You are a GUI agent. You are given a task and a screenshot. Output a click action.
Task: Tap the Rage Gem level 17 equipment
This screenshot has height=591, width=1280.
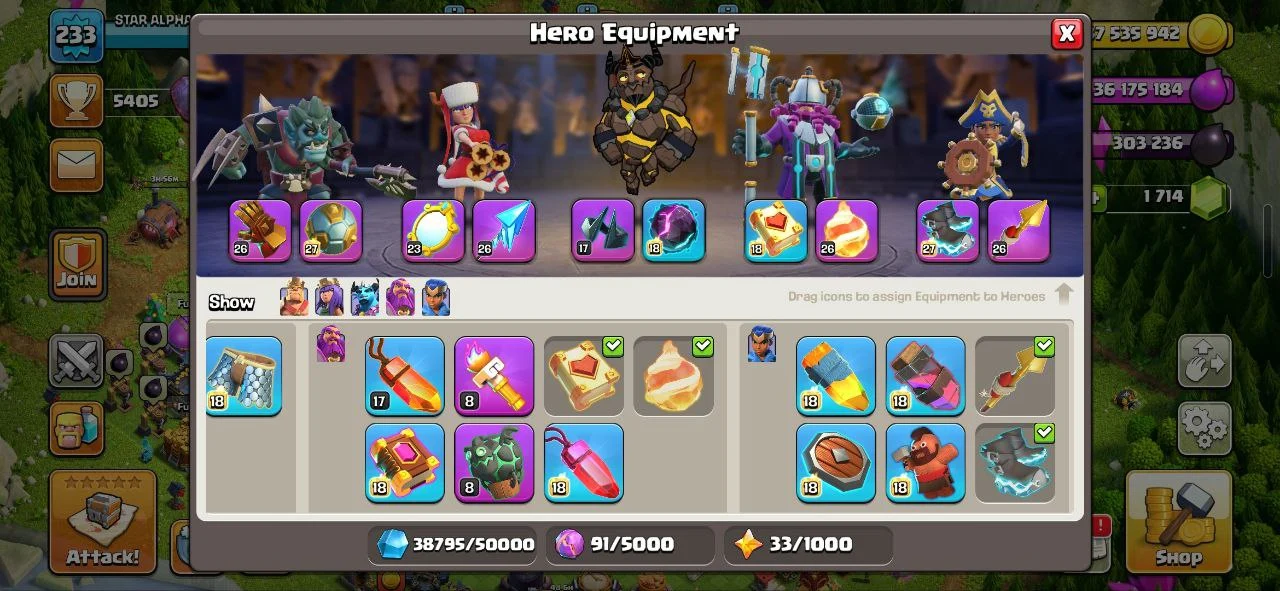coord(405,376)
